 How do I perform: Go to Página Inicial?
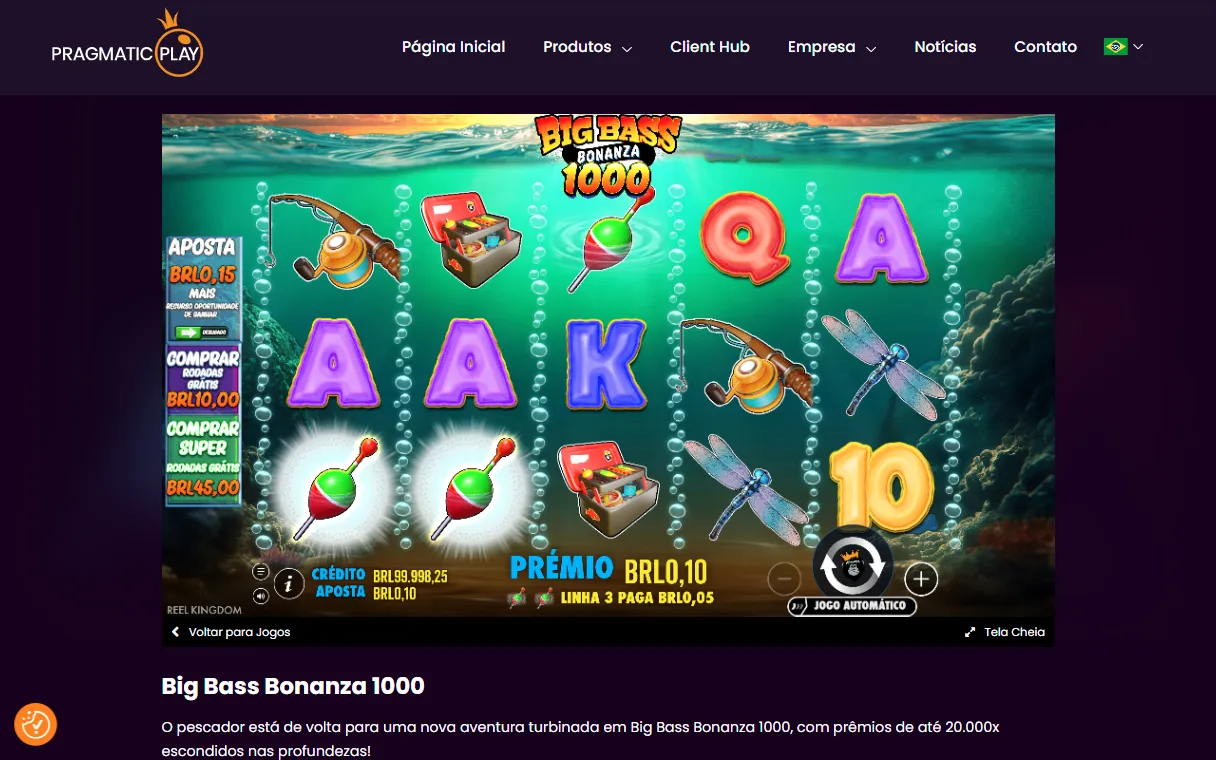pyautogui.click(x=453, y=47)
